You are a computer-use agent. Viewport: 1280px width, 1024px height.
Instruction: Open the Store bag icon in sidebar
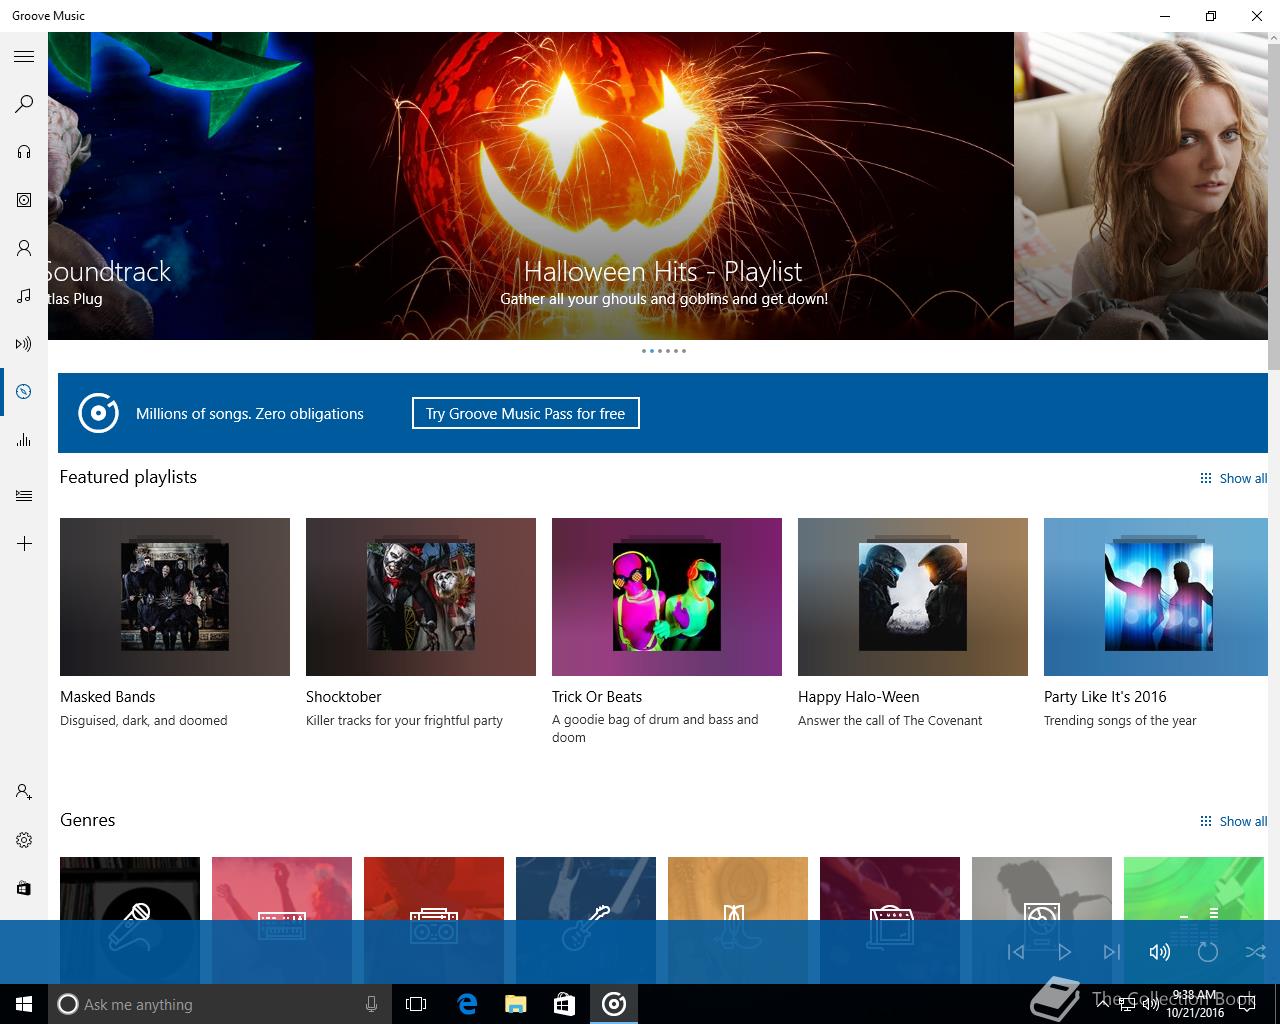pos(24,888)
